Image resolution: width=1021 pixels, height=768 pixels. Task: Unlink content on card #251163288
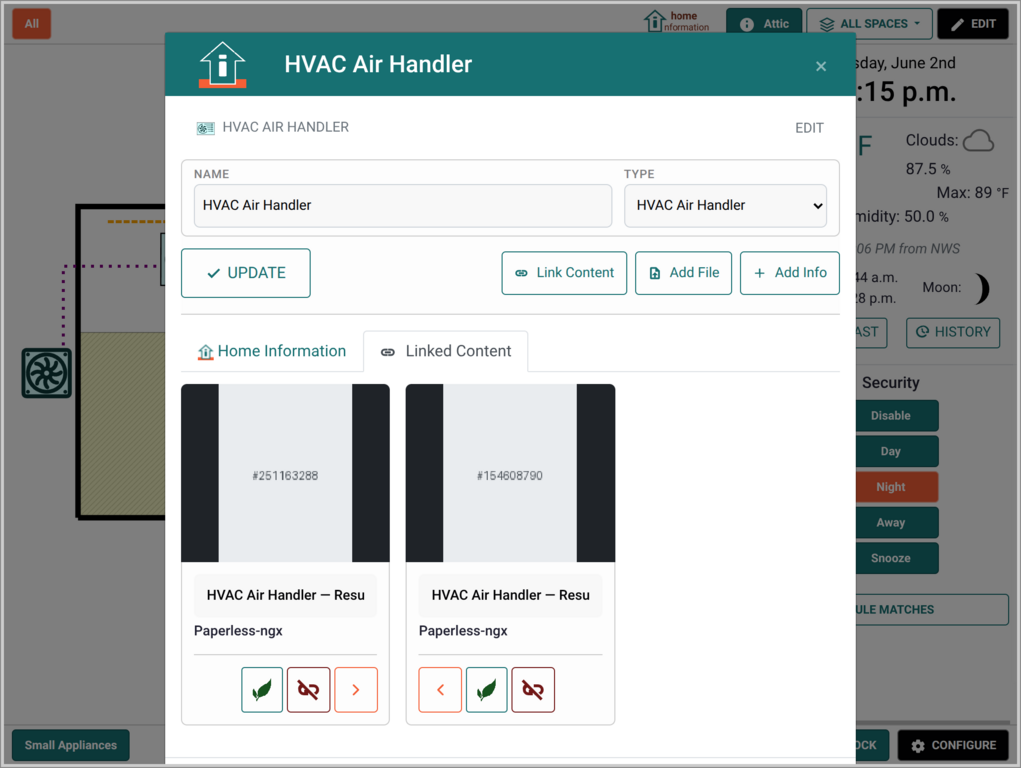click(x=309, y=689)
